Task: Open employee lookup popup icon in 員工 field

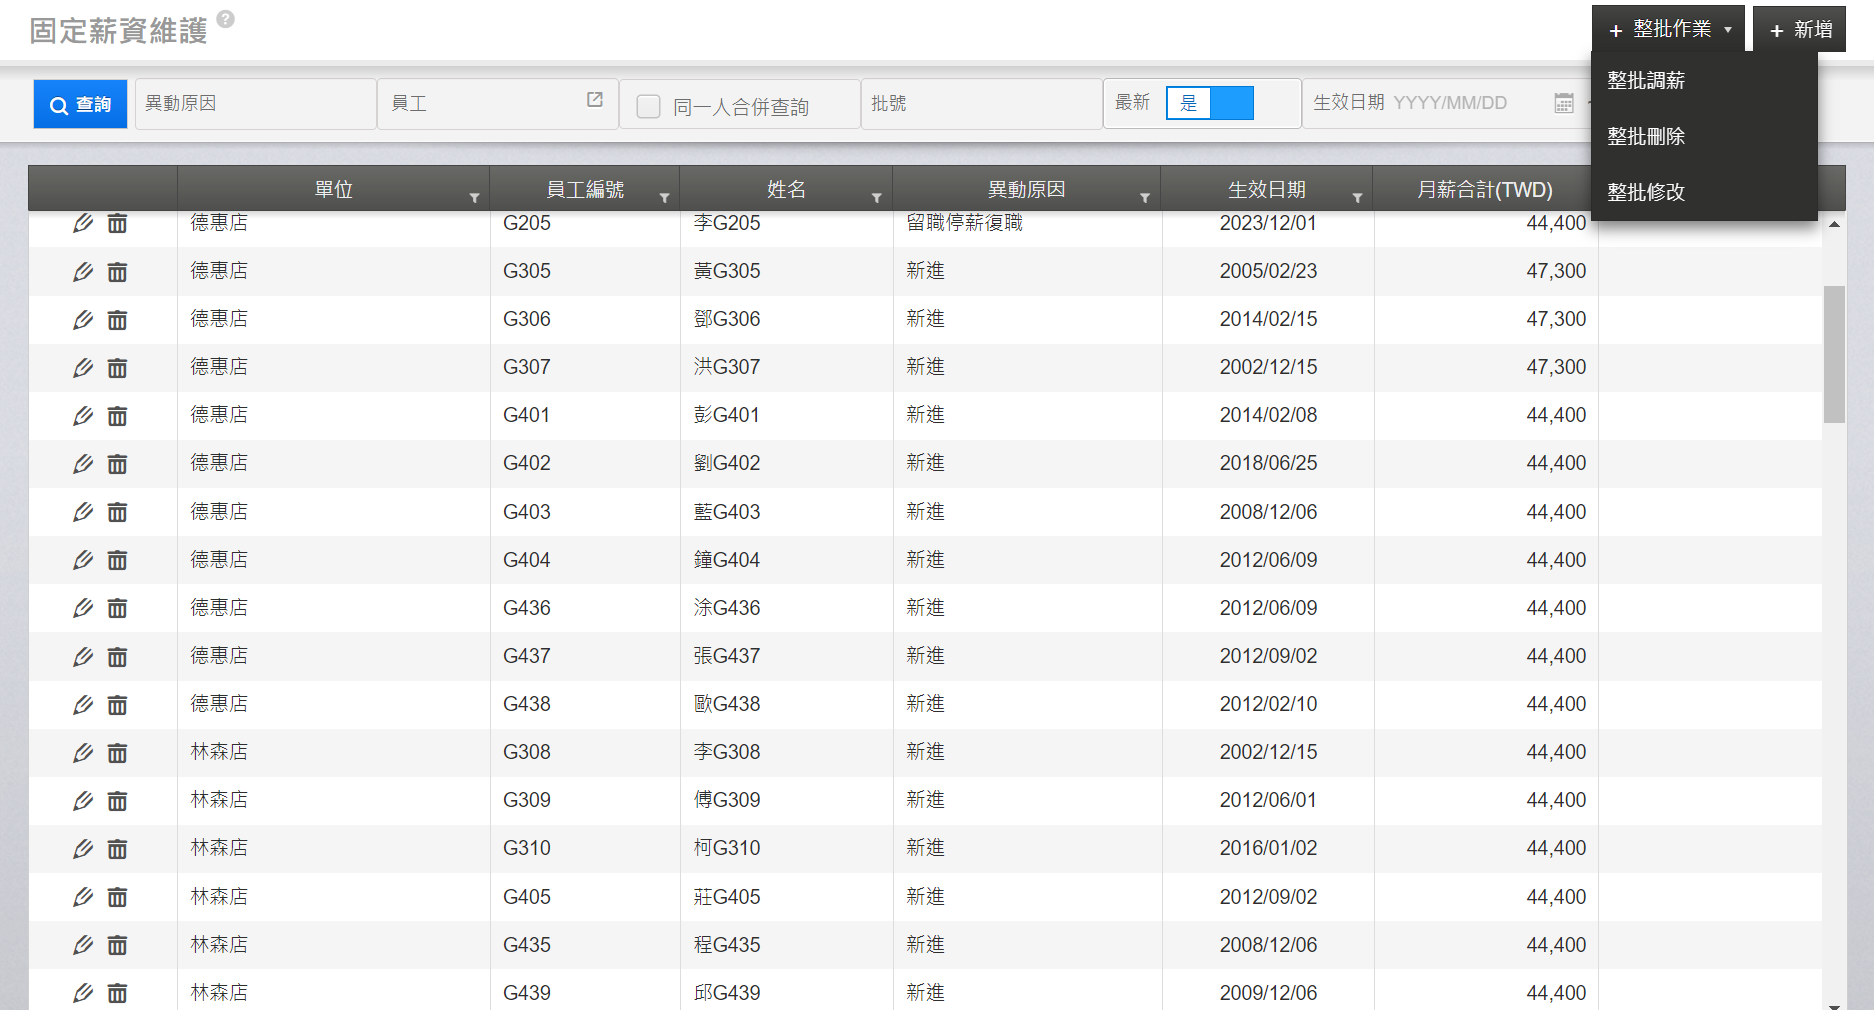Action: [595, 100]
